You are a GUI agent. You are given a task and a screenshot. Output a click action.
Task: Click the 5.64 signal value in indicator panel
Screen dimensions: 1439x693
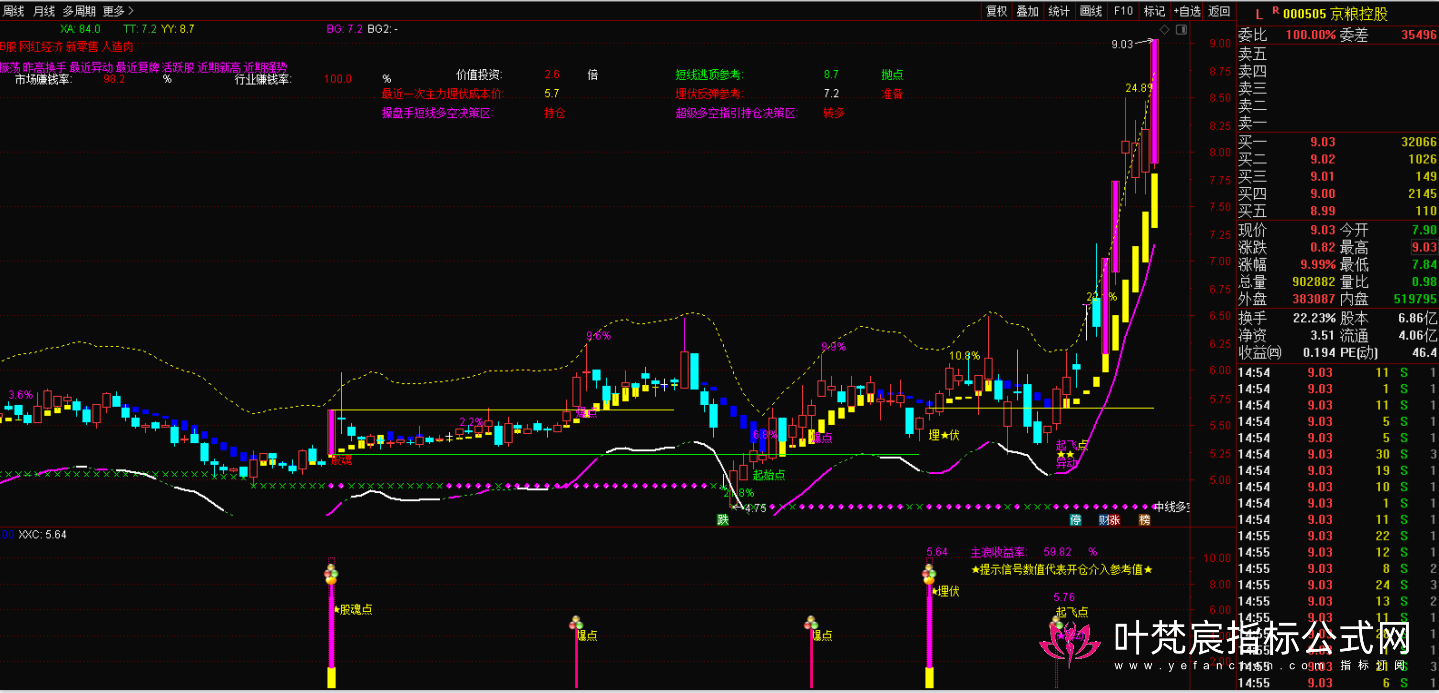(937, 552)
